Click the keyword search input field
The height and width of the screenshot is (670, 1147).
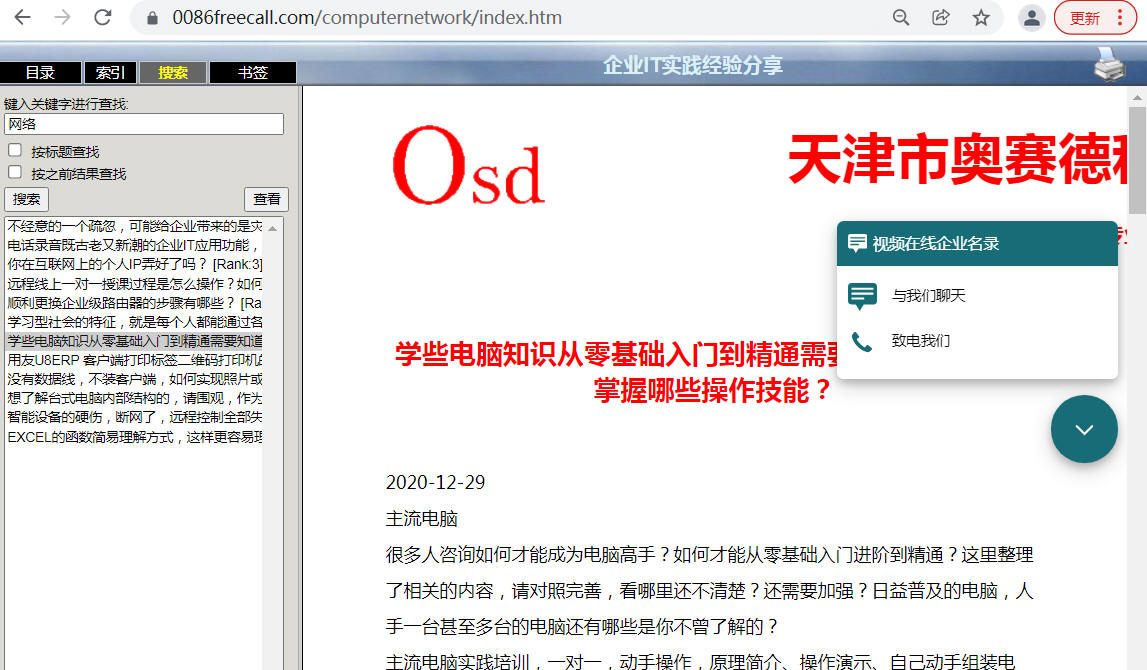[x=144, y=124]
